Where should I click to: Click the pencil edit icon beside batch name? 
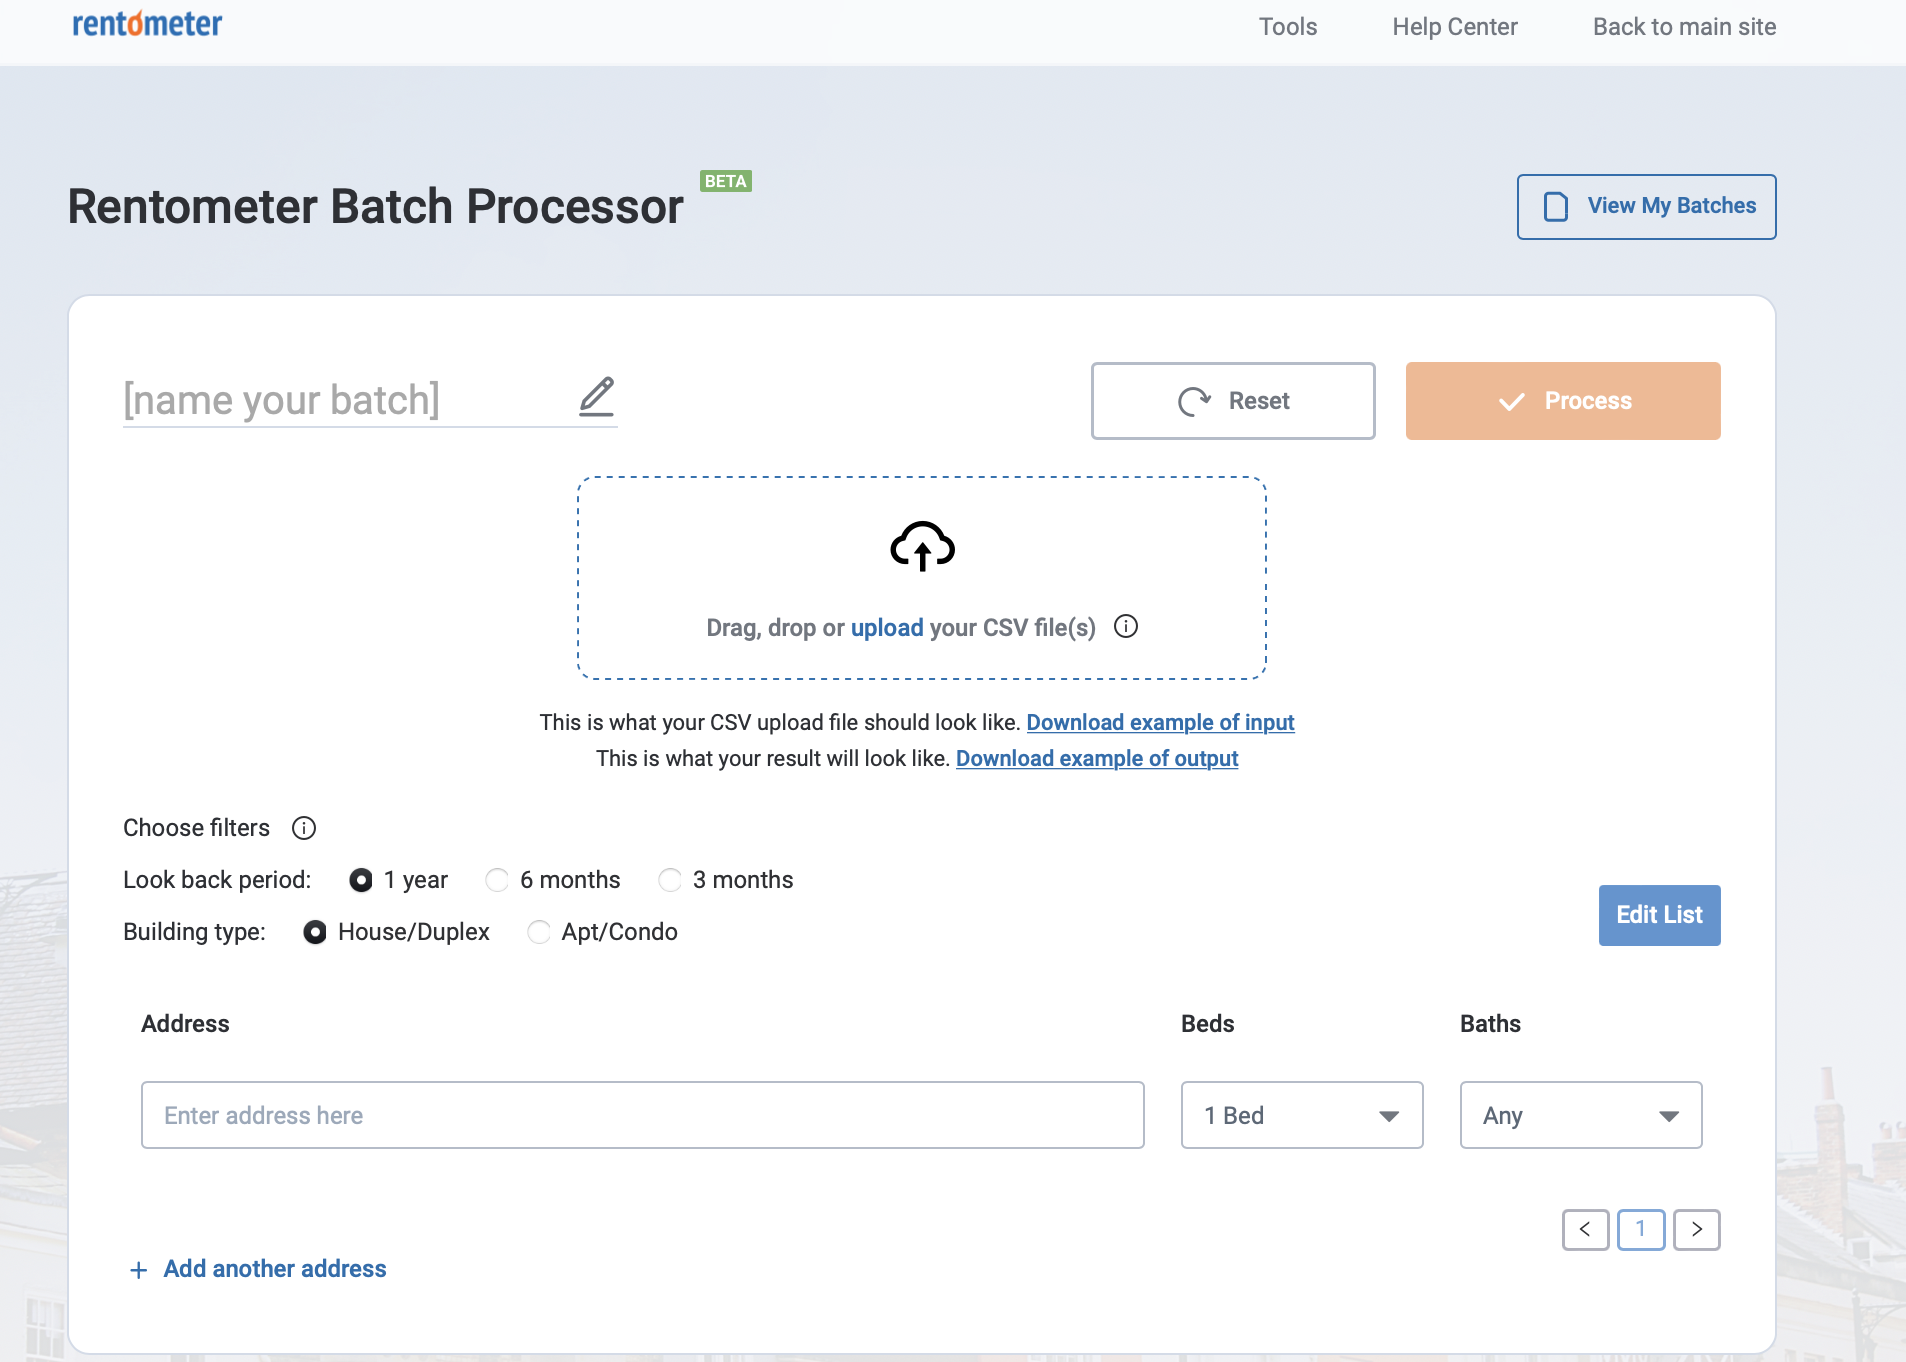(x=597, y=397)
